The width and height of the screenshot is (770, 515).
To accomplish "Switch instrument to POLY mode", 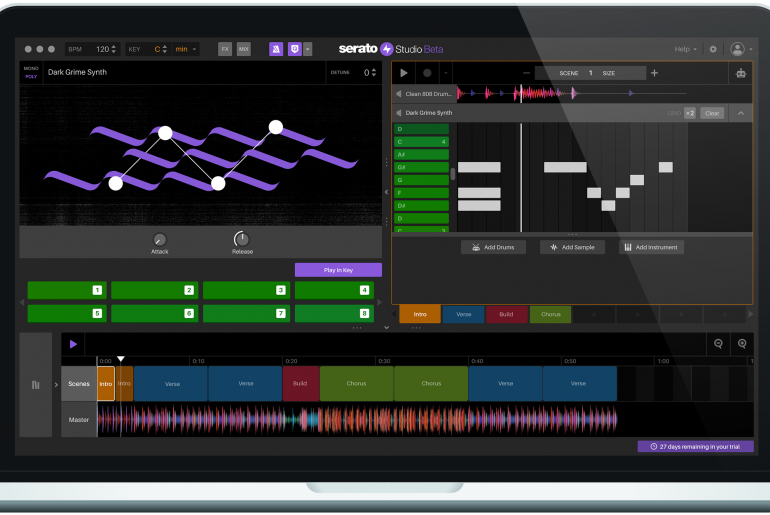I will click(31, 77).
